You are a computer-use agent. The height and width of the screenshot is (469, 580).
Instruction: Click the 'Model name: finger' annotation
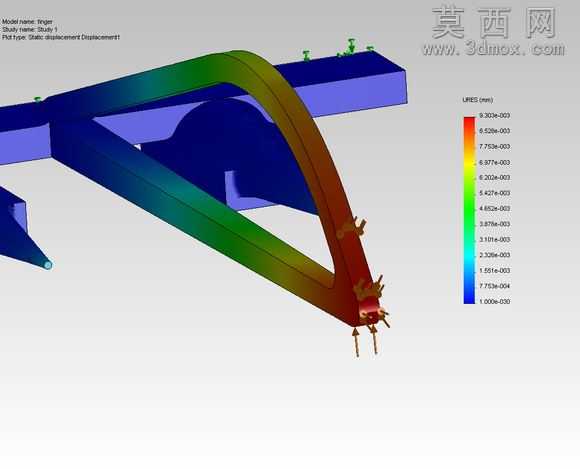[27, 22]
